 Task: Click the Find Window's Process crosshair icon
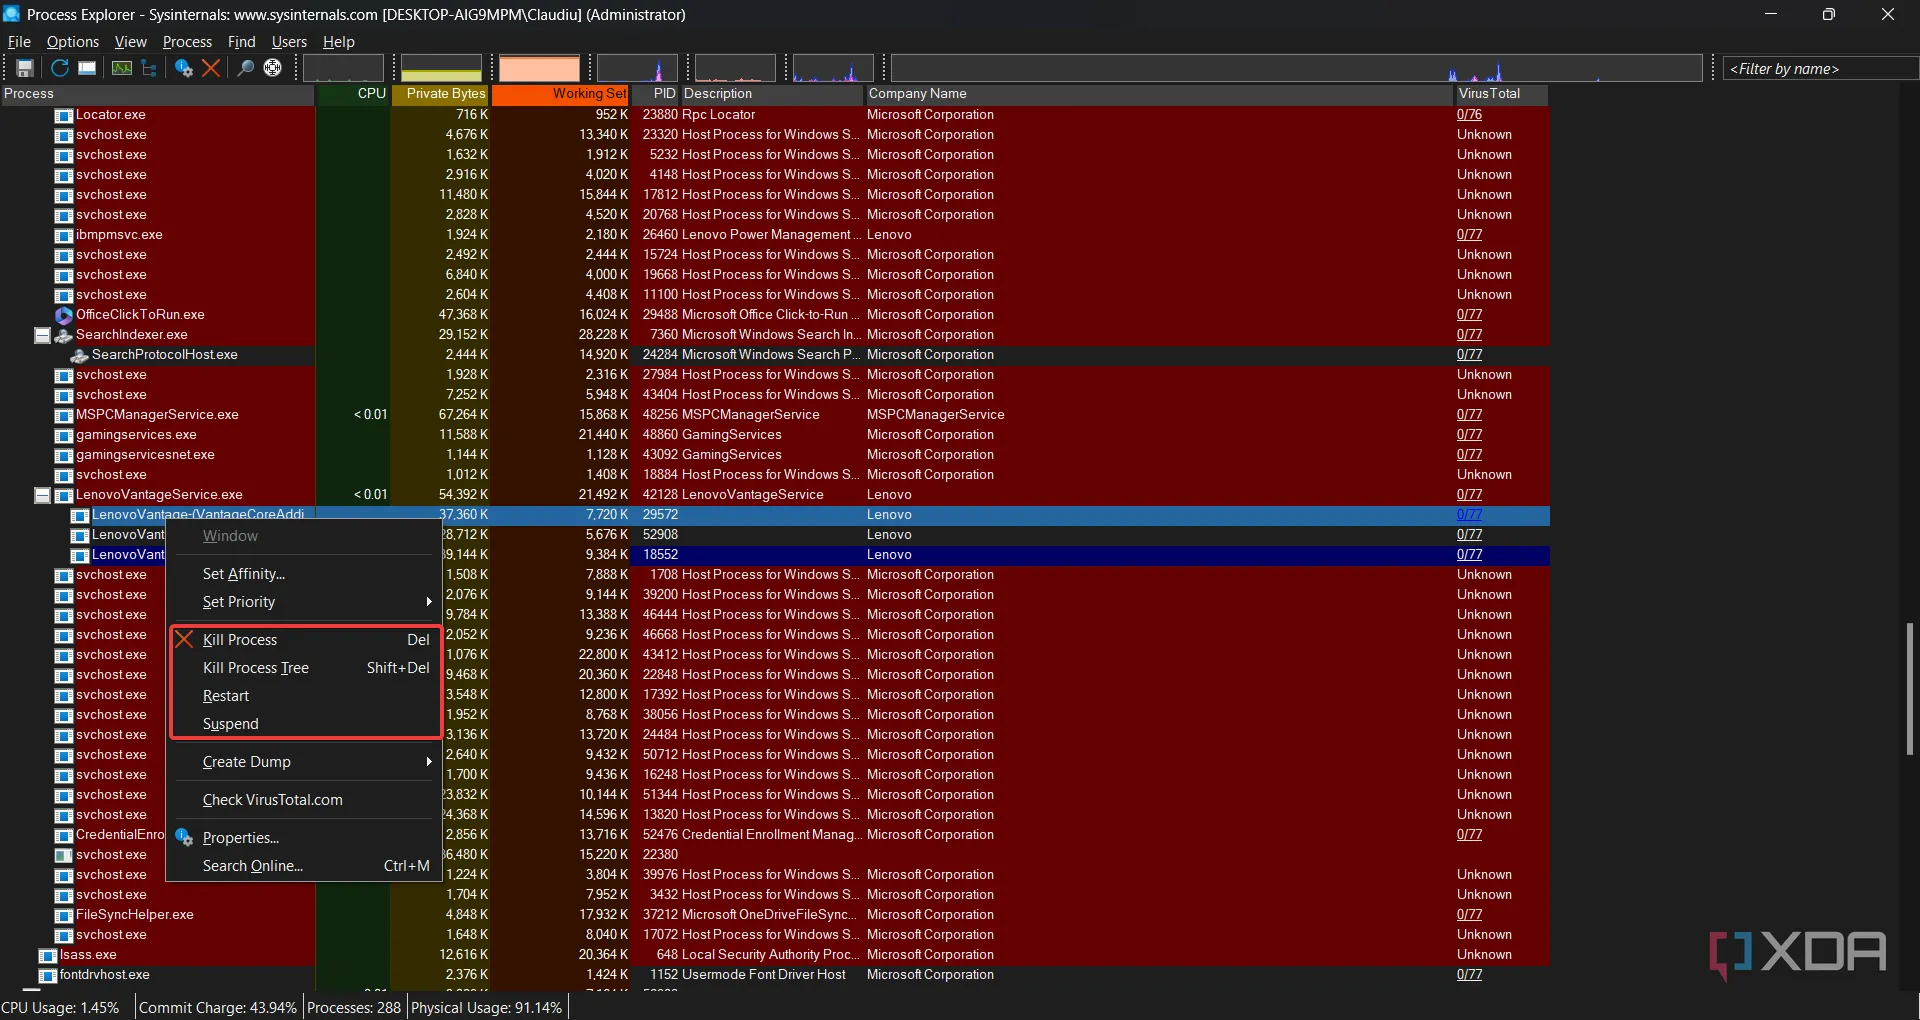(x=272, y=68)
